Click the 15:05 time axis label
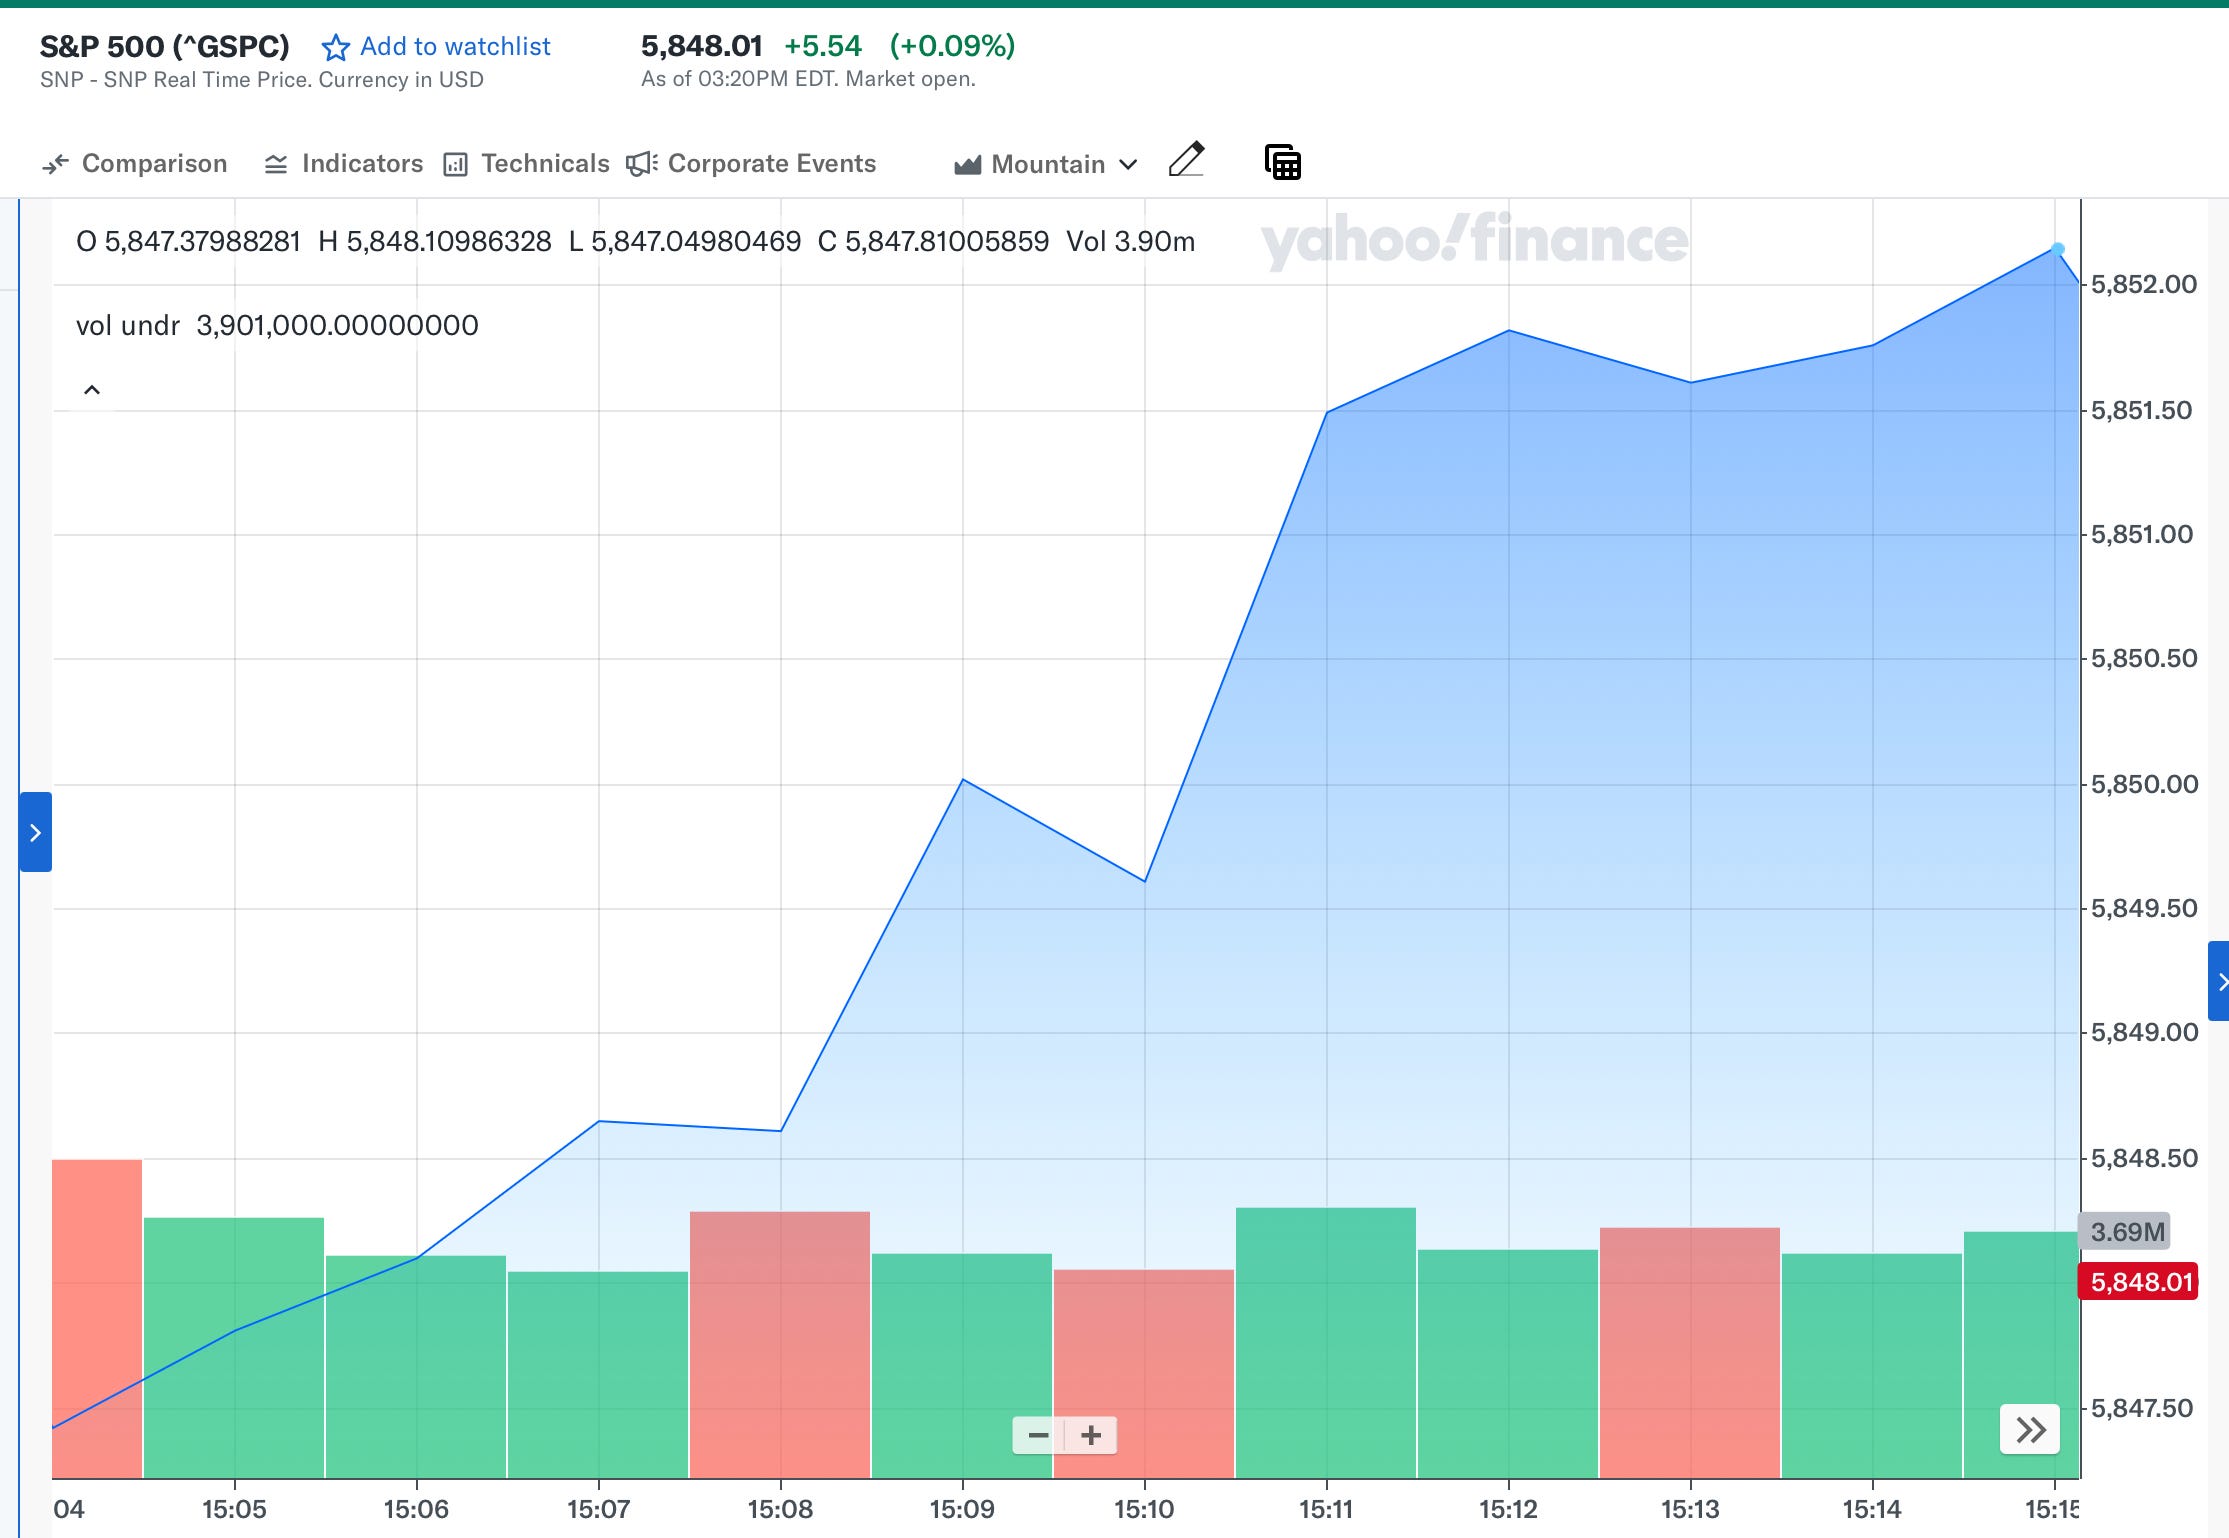 234,1509
